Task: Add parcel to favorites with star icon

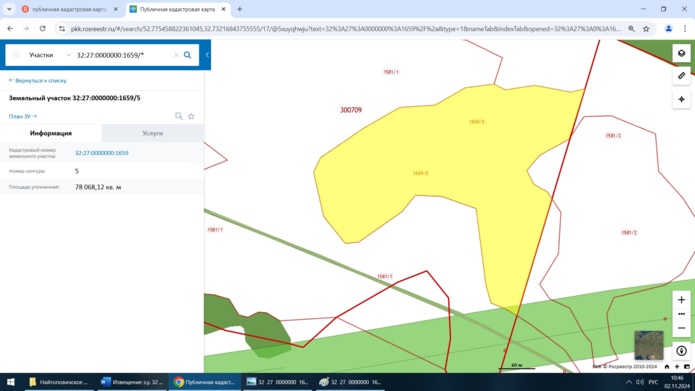Action: [x=191, y=116]
